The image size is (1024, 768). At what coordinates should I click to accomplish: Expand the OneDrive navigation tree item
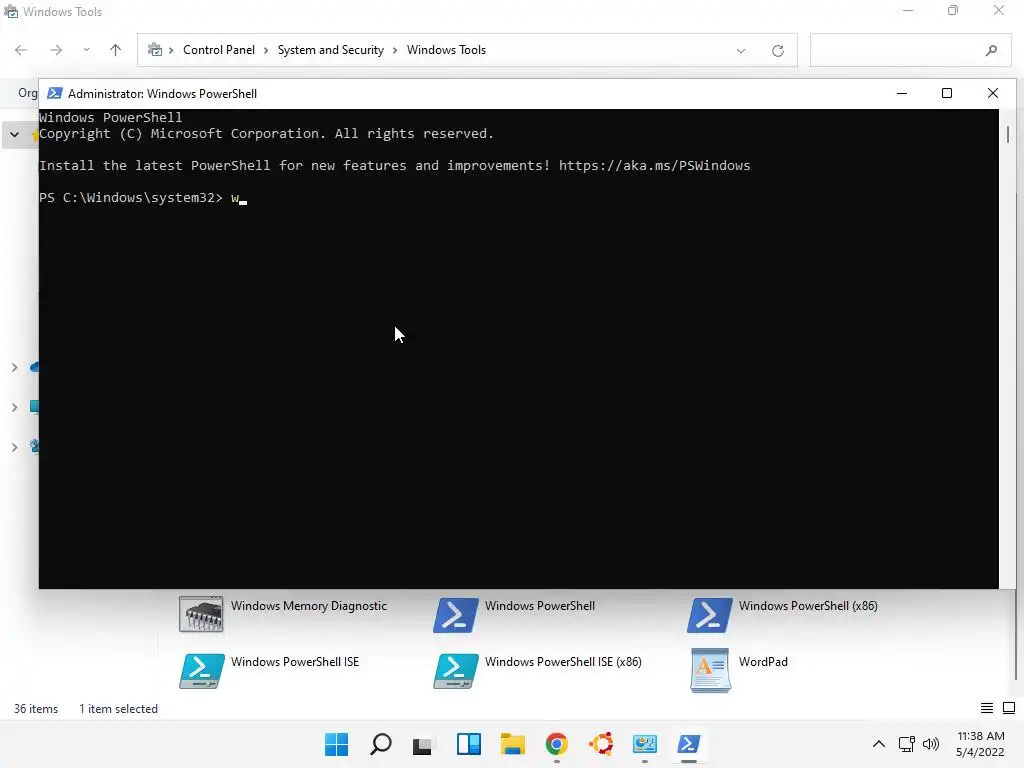[14, 368]
